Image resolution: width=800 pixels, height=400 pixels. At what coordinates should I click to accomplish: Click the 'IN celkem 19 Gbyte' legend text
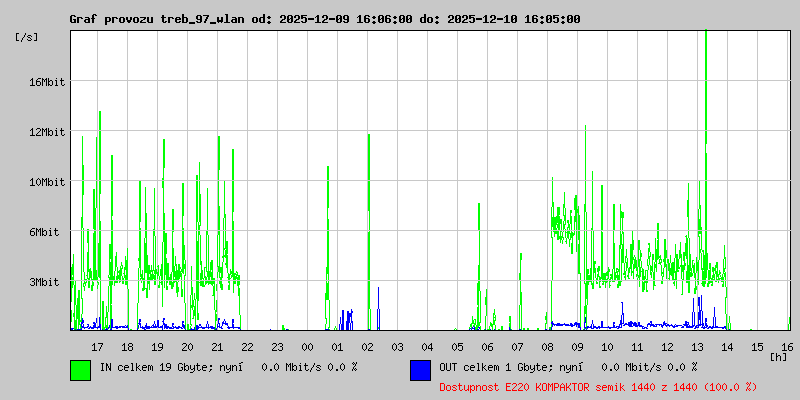[x=157, y=367]
